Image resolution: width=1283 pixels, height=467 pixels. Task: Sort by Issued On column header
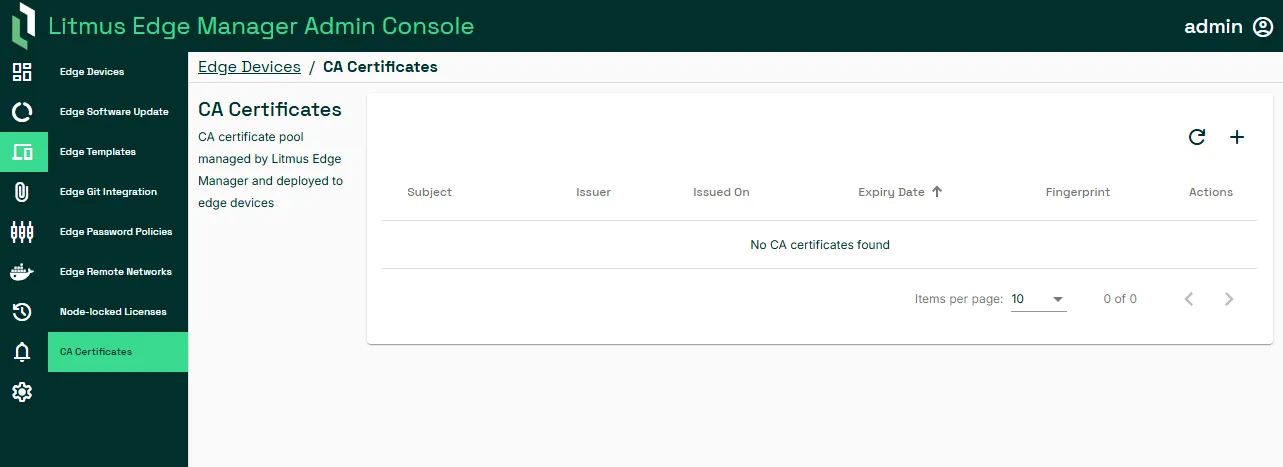(721, 192)
